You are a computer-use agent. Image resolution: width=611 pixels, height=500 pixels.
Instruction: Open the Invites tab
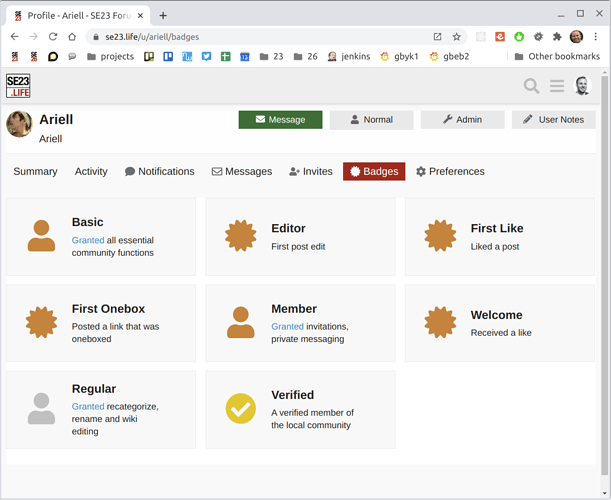tap(311, 171)
